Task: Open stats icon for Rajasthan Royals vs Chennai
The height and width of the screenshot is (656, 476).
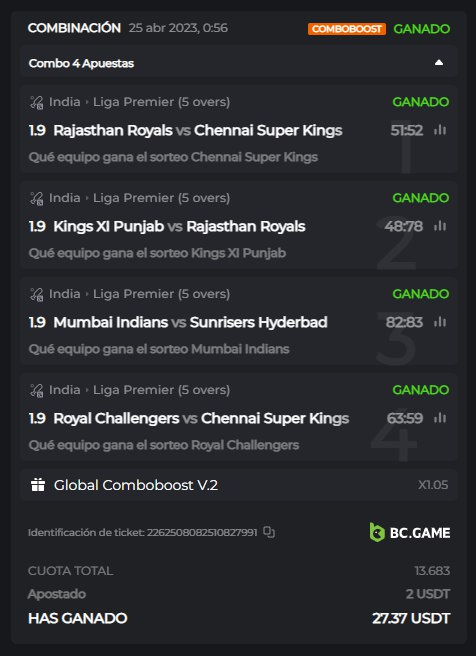Action: tap(440, 130)
